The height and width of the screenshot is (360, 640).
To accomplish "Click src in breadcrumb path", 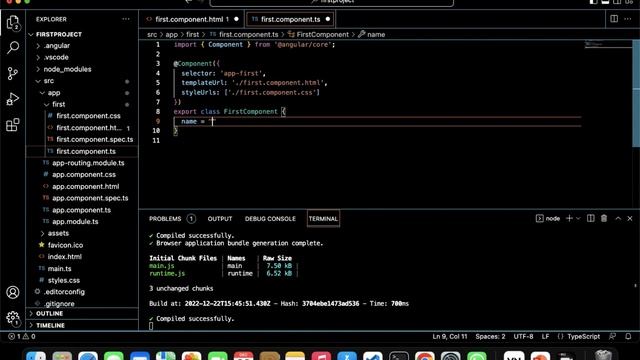I will coord(152,35).
